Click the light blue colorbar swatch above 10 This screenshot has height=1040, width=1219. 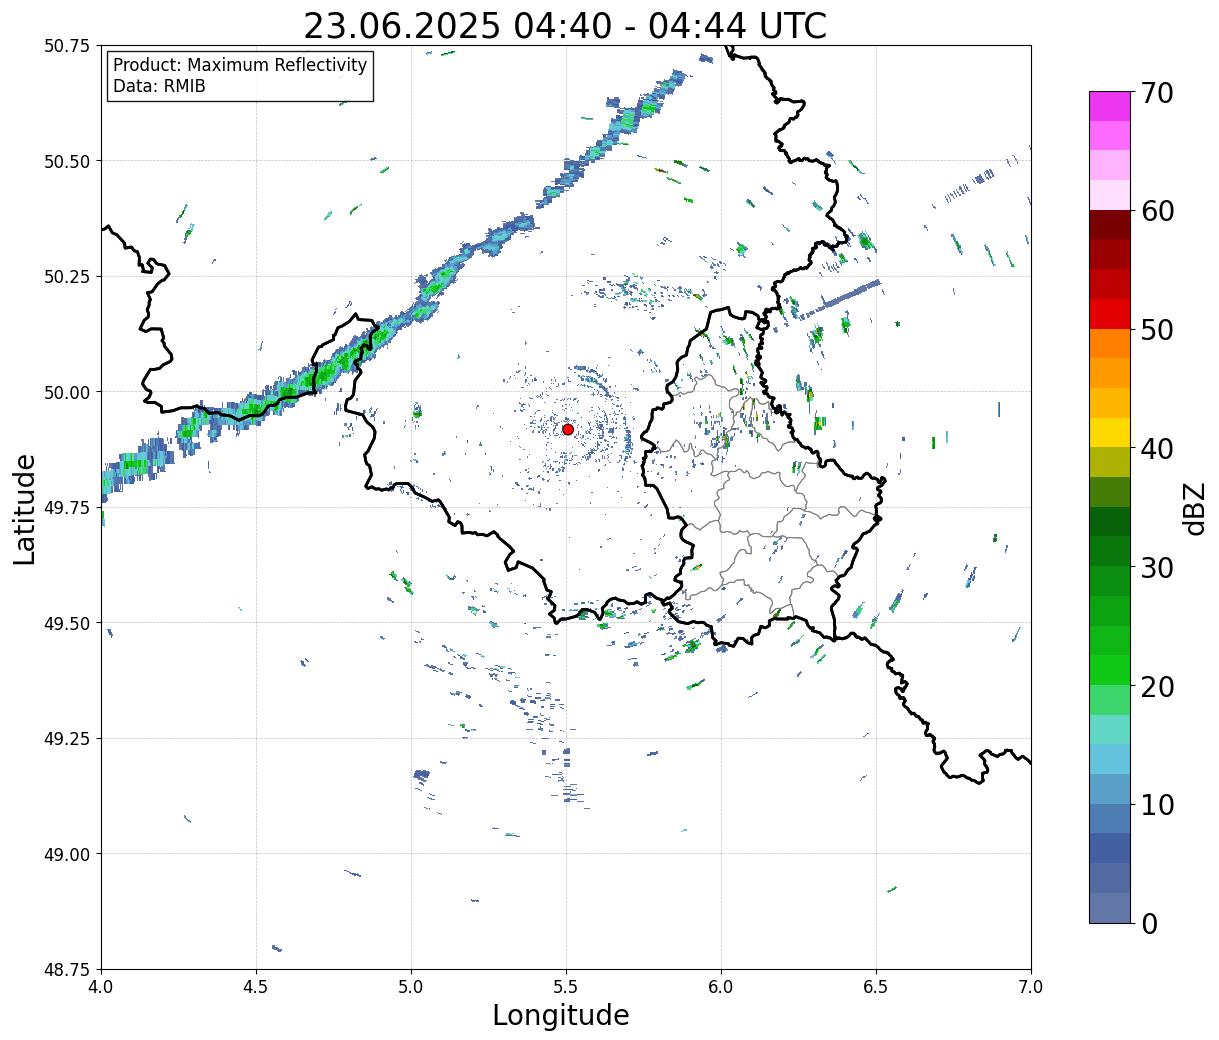click(x=1110, y=788)
